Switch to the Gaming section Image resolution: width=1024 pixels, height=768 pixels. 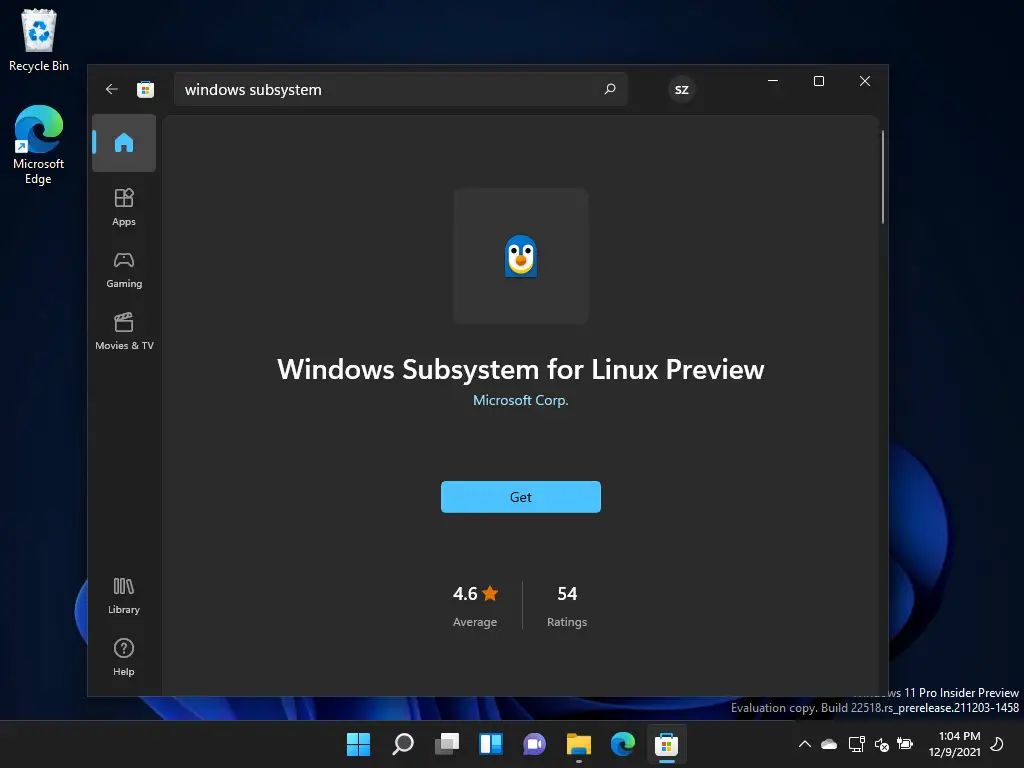coord(123,269)
